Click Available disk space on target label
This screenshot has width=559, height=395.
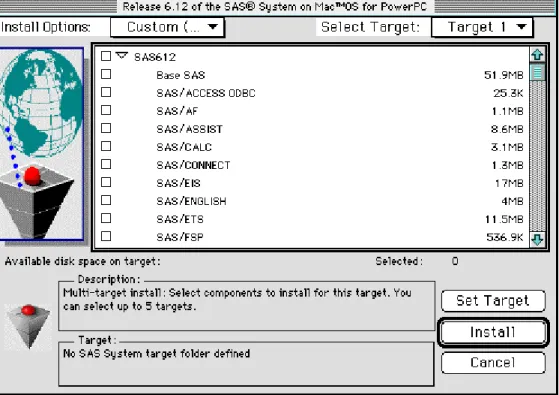pyautogui.click(x=83, y=261)
